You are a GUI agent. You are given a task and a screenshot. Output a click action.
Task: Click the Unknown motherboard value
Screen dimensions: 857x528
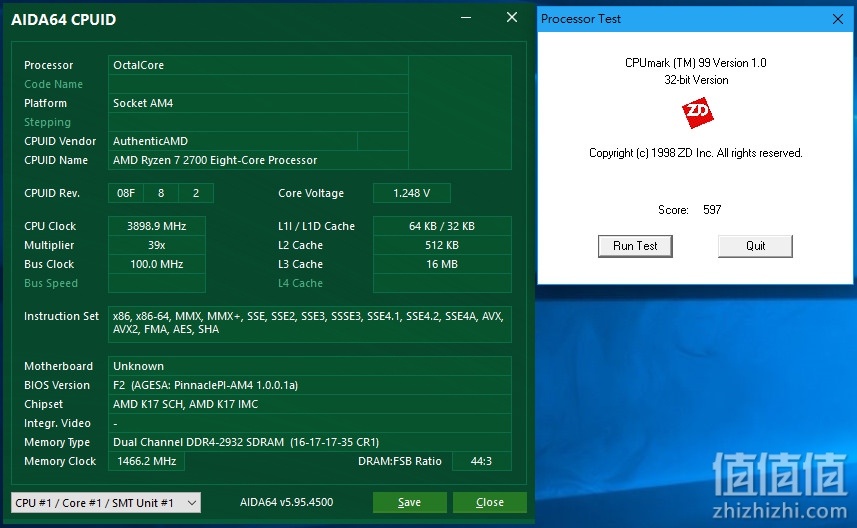click(309, 366)
